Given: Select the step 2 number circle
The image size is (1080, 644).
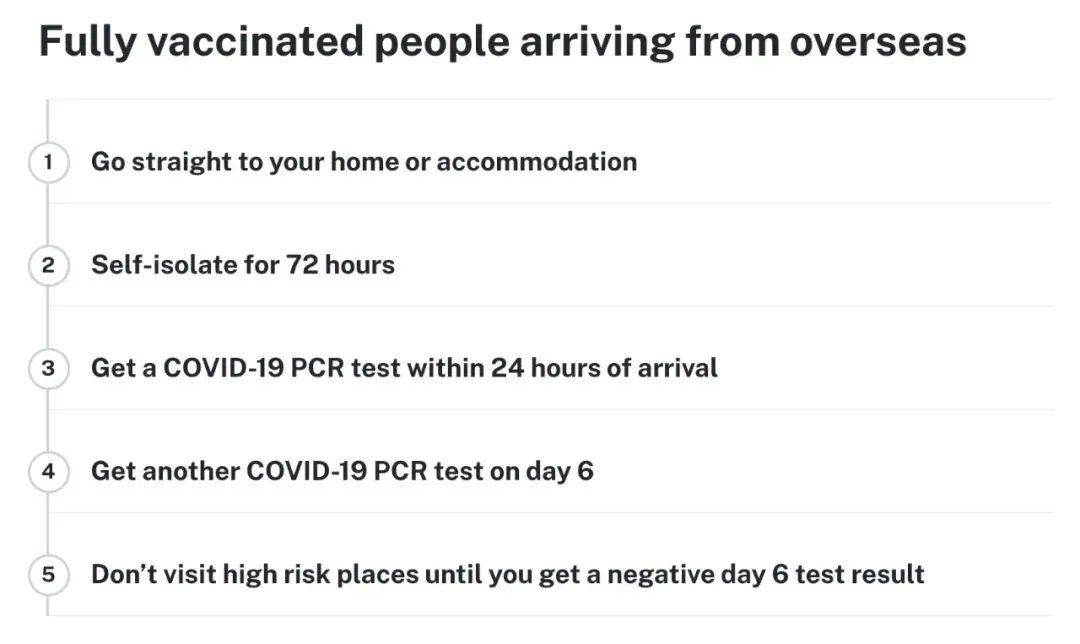Looking at the screenshot, I should (48, 265).
